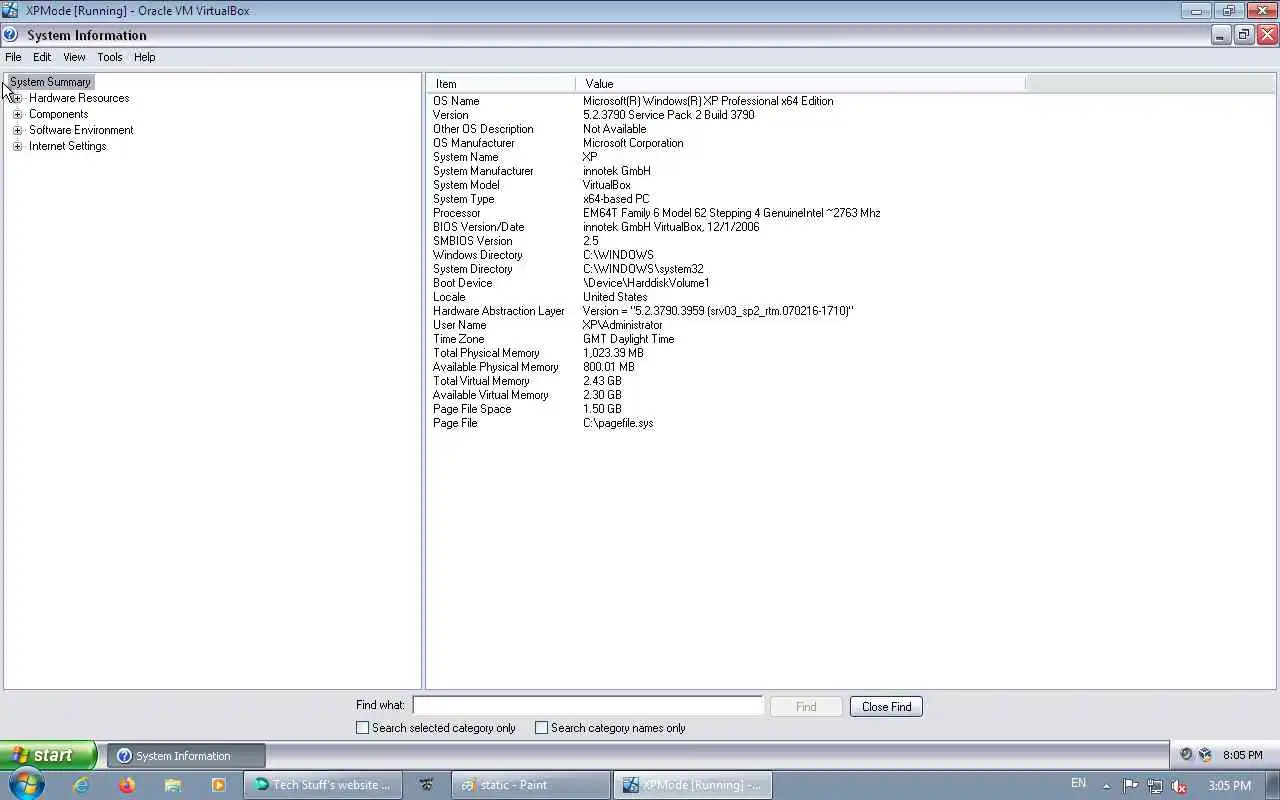Open the Edit menu
This screenshot has width=1280, height=800.
(42, 57)
